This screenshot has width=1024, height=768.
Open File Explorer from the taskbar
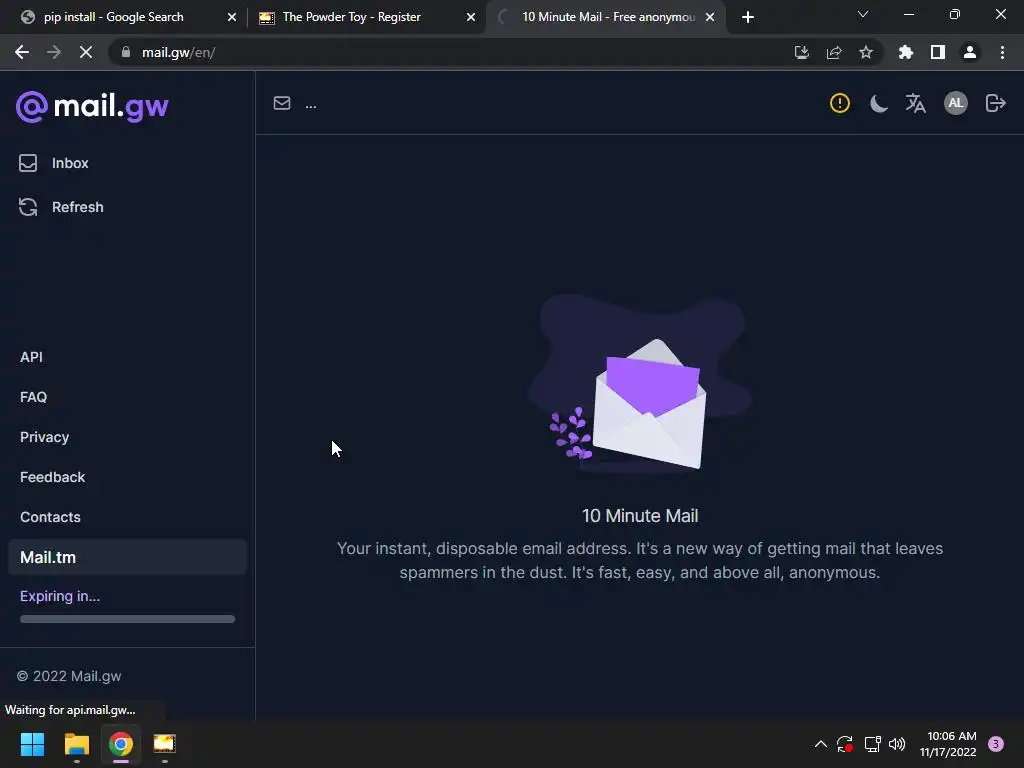pos(76,744)
